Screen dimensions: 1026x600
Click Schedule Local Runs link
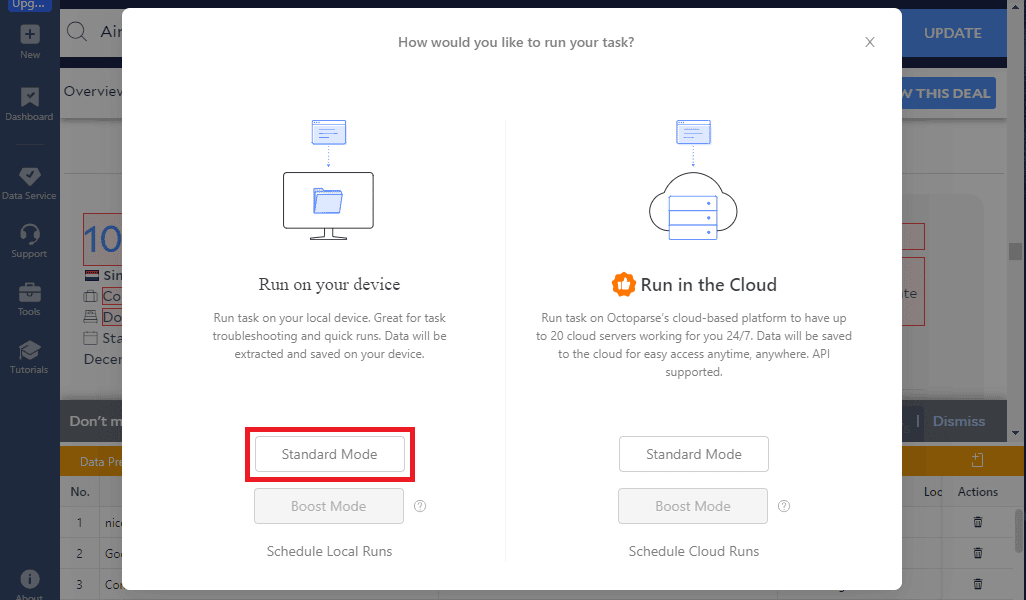click(x=329, y=551)
